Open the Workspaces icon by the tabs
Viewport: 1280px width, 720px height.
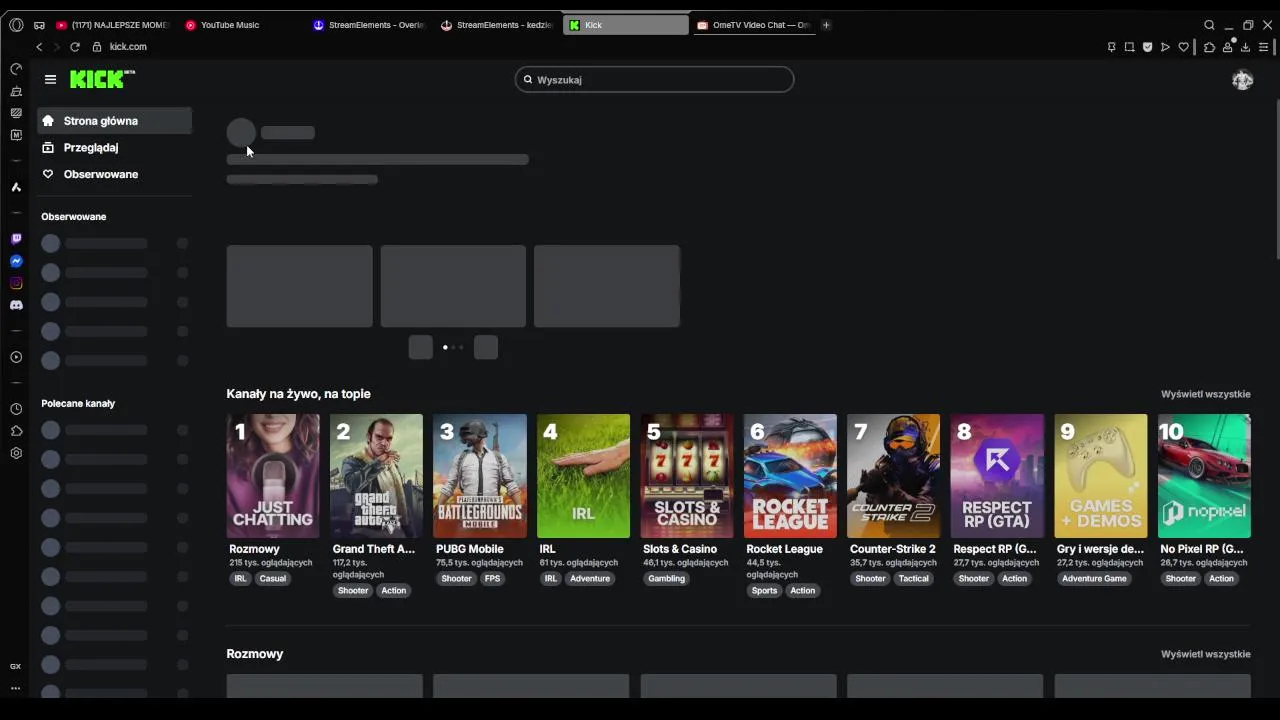(39, 25)
